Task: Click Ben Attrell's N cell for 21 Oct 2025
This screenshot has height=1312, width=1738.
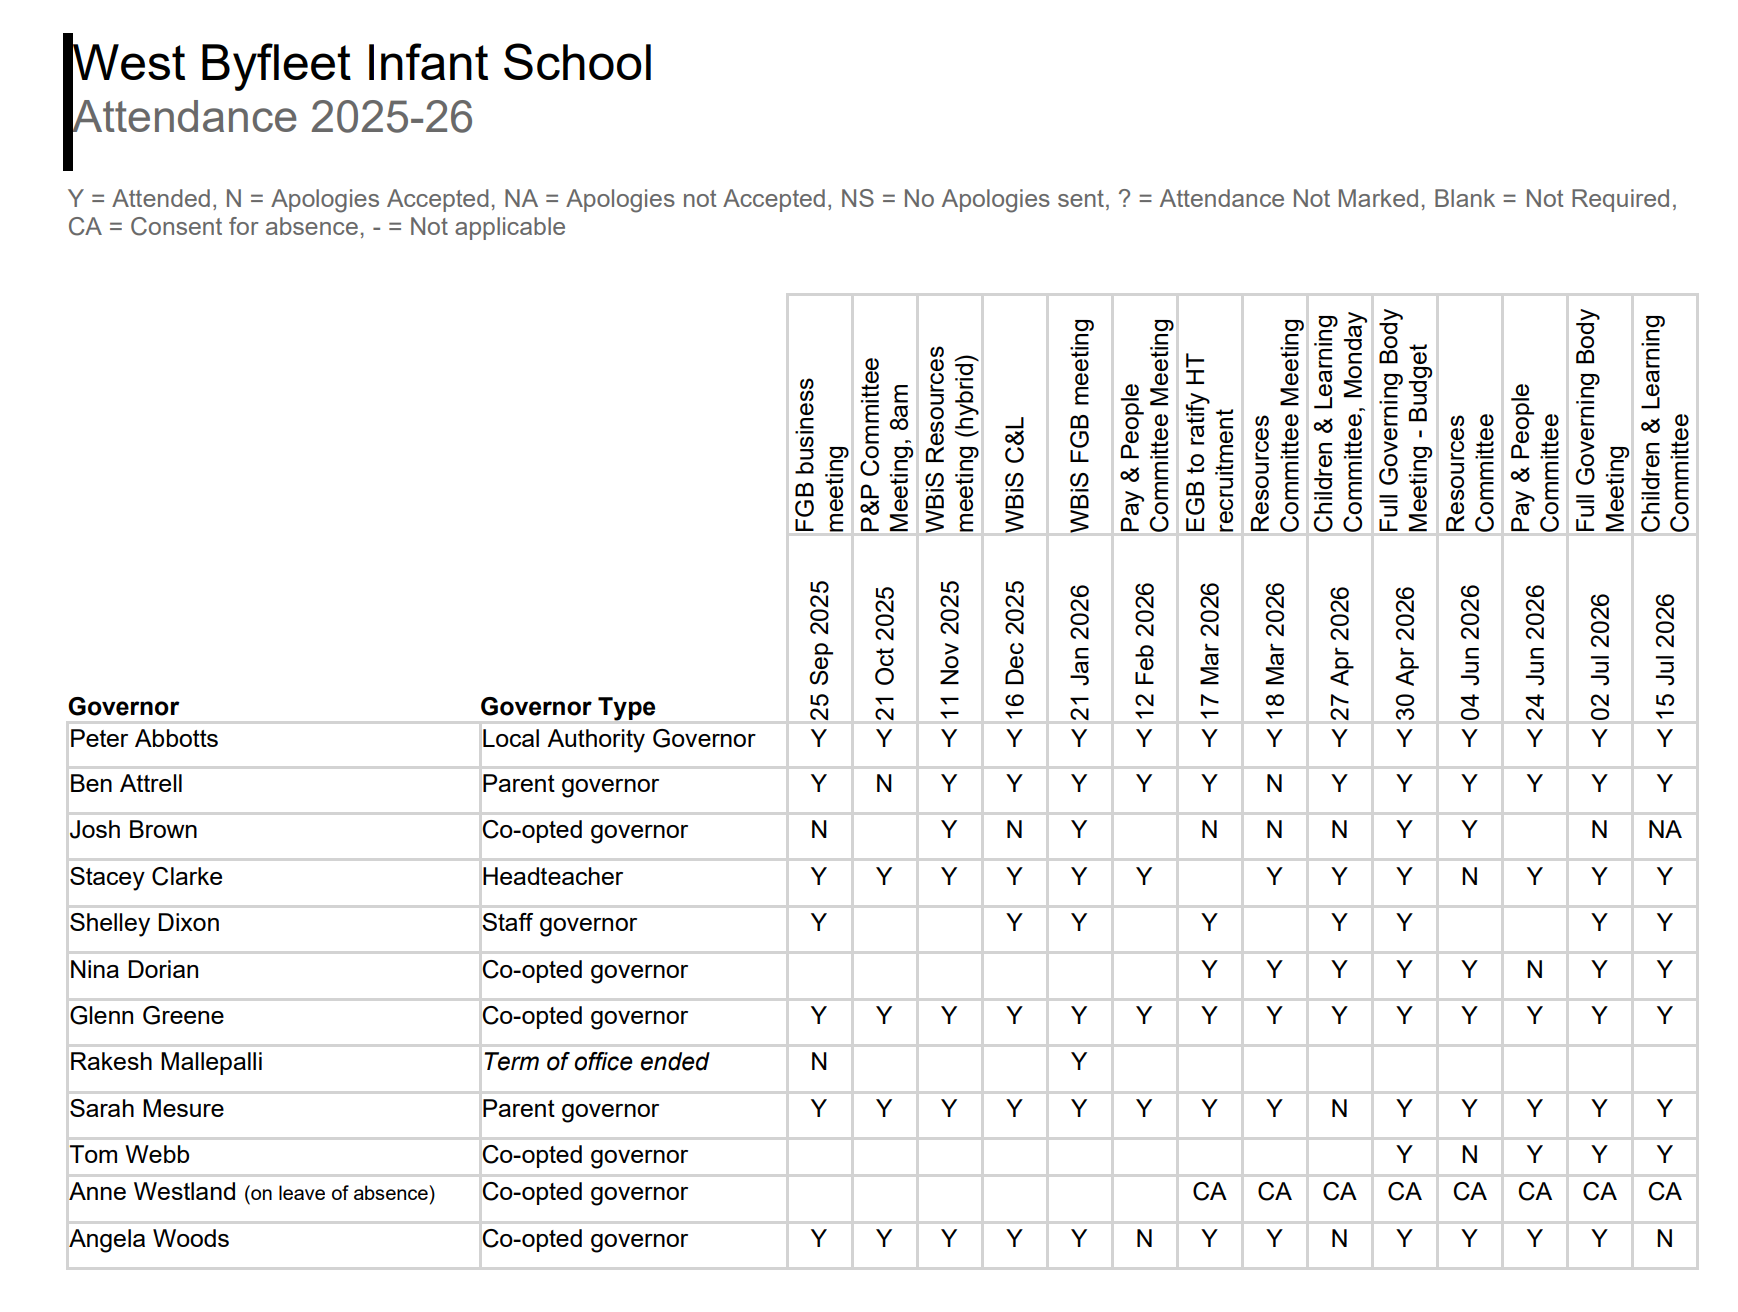Action: (884, 784)
